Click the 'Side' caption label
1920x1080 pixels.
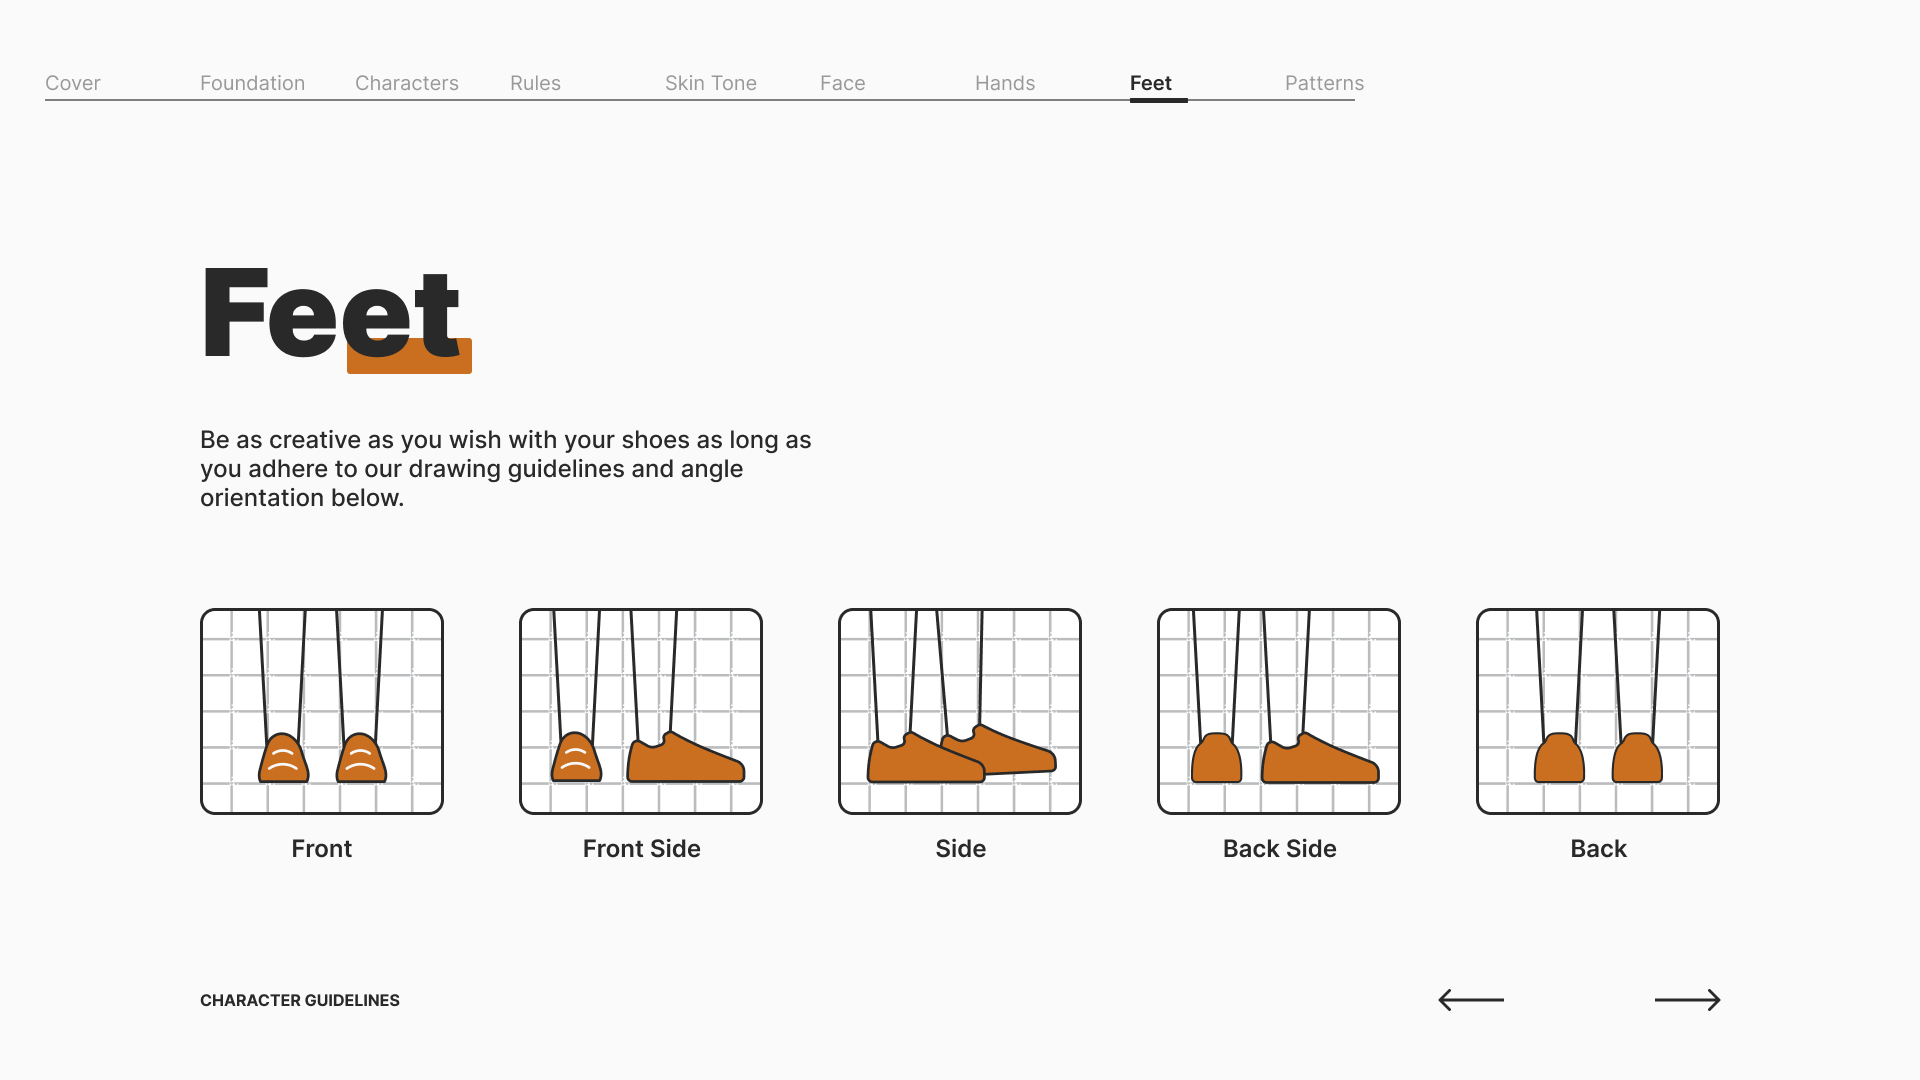[x=961, y=849]
